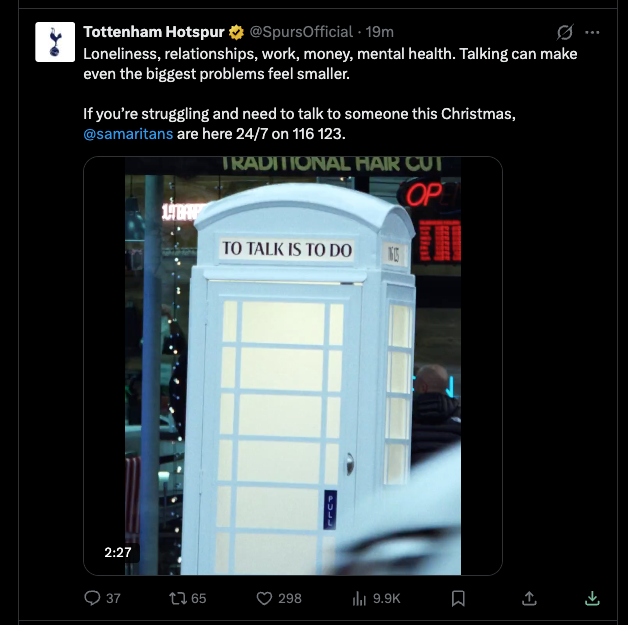
Task: Open the @samaritans mention link
Action: coord(128,134)
